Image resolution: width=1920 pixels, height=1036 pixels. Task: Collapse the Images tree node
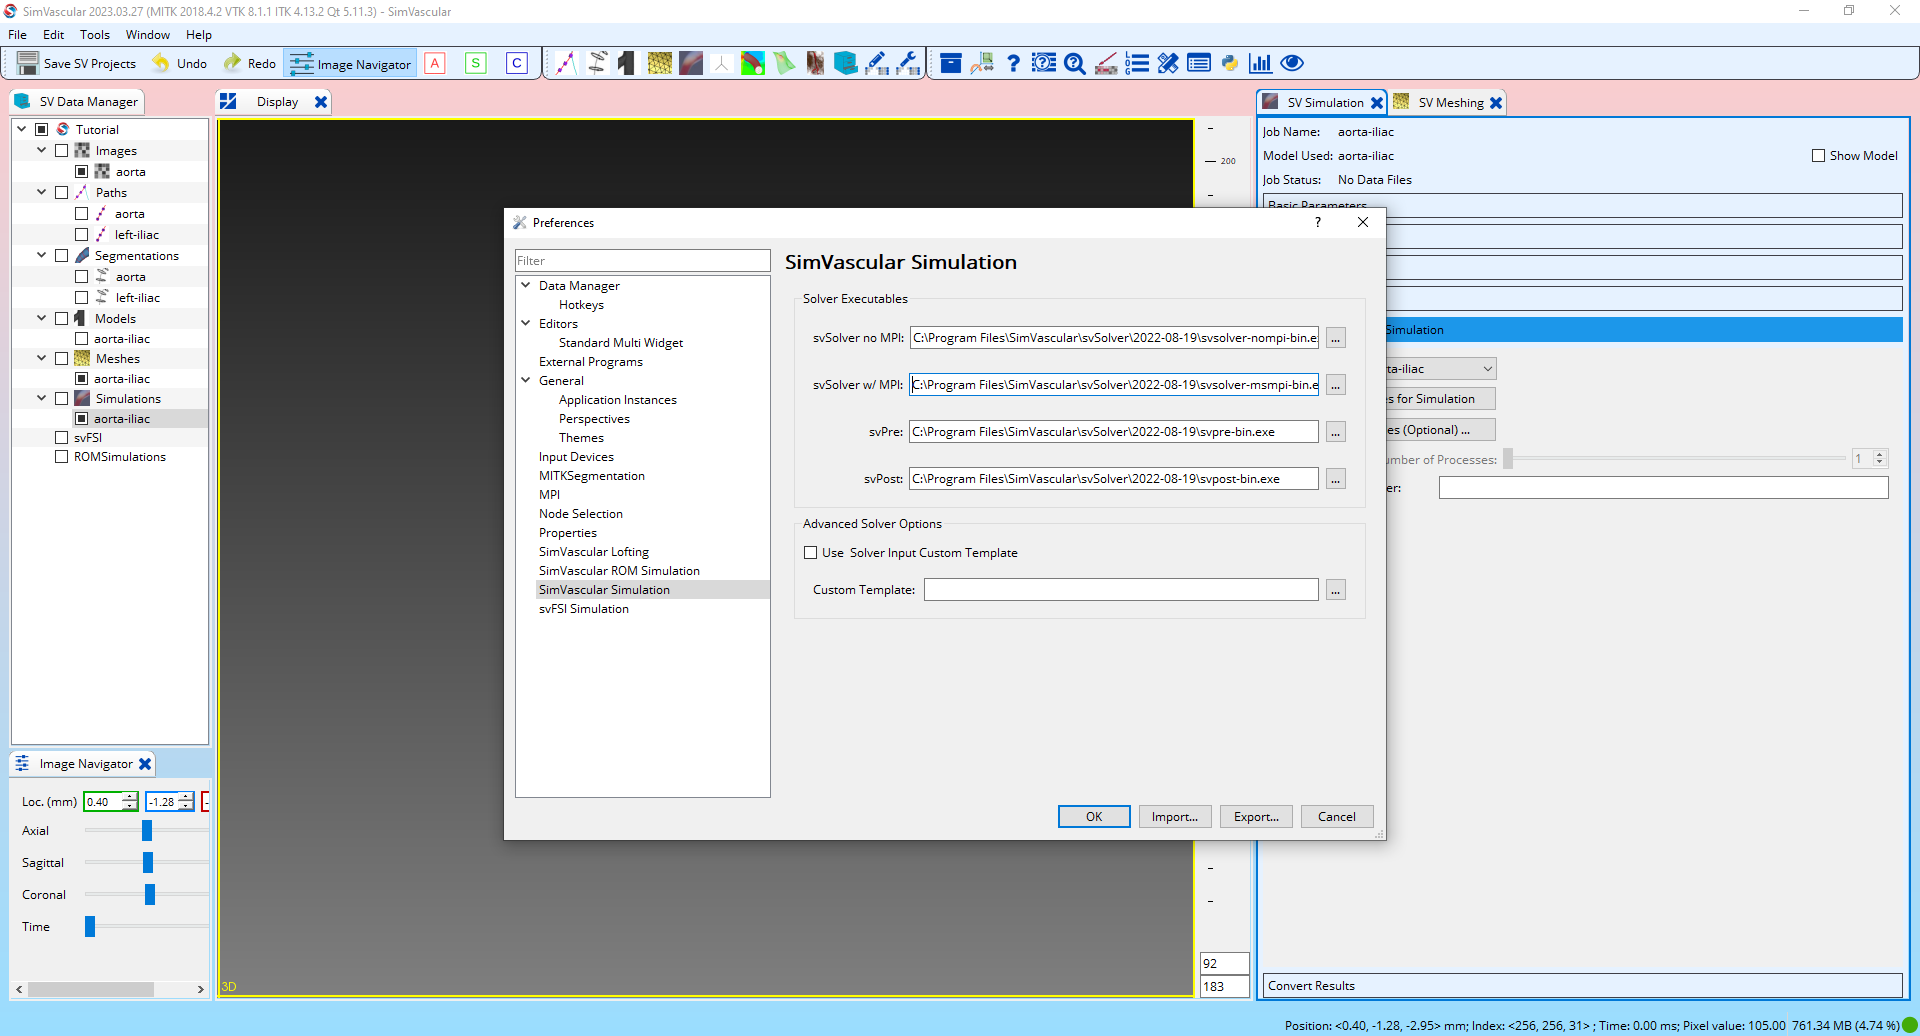[x=41, y=150]
